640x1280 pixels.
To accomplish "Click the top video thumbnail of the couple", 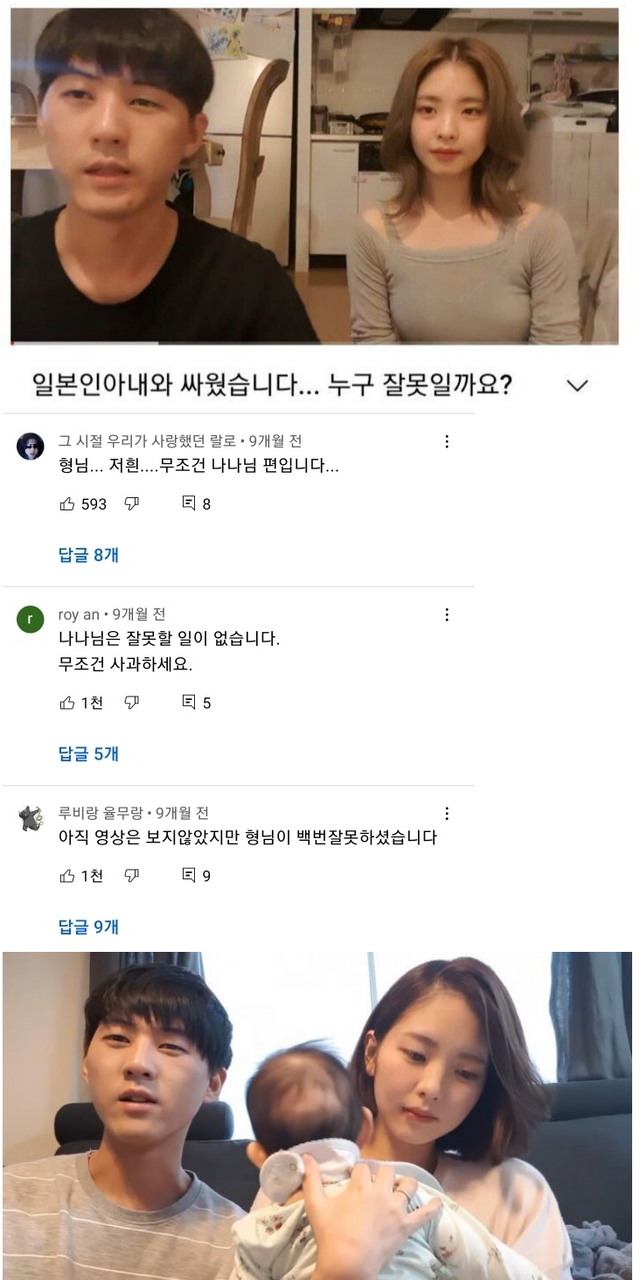I will pyautogui.click(x=314, y=176).
